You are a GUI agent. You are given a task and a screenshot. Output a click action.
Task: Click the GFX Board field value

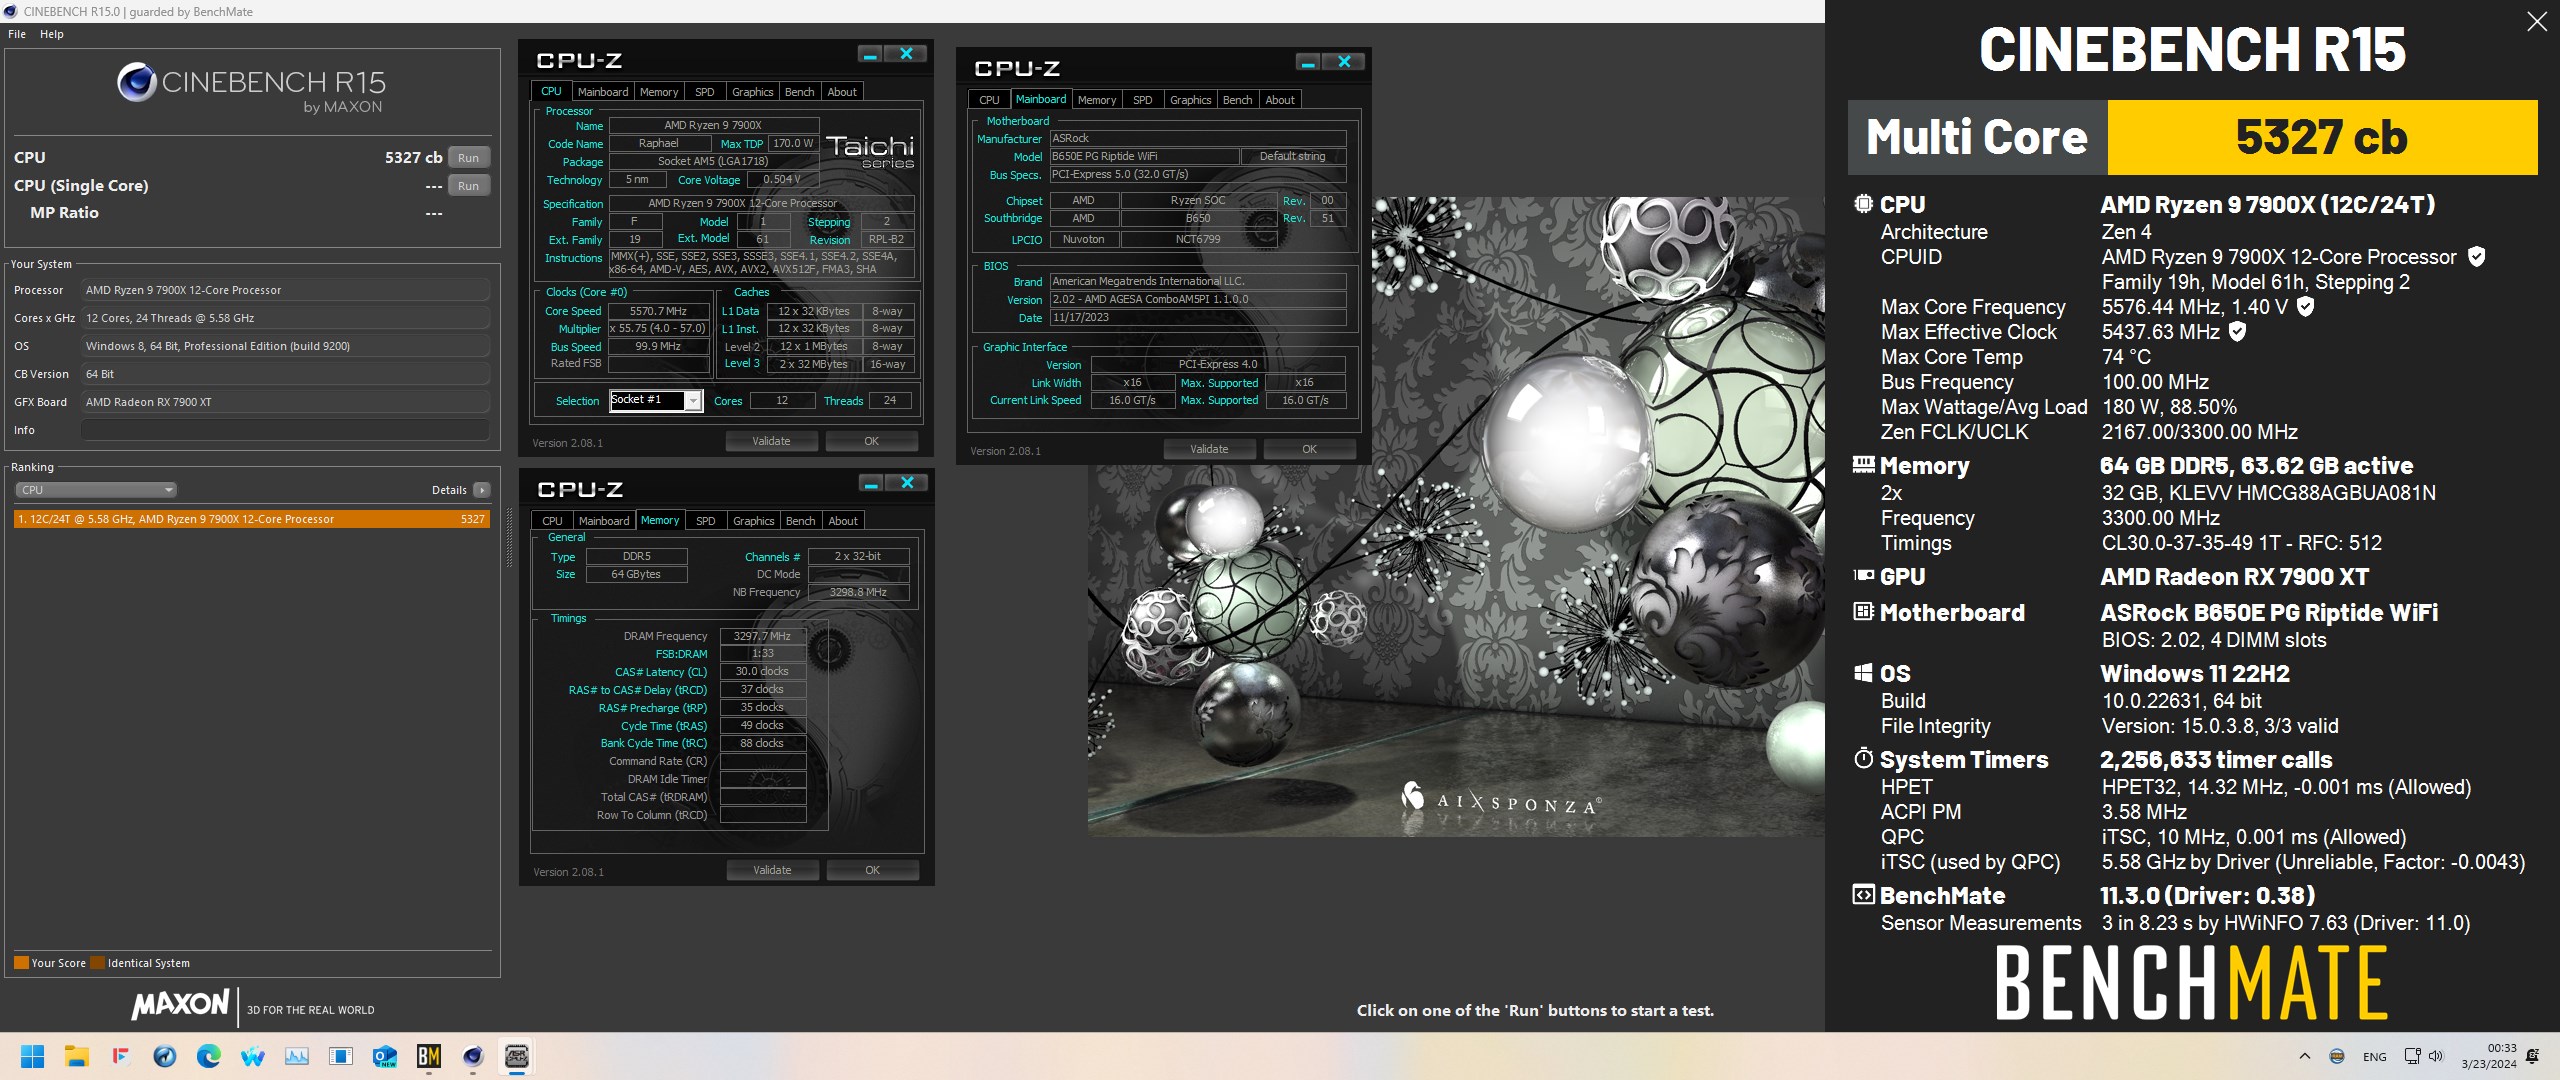point(285,402)
